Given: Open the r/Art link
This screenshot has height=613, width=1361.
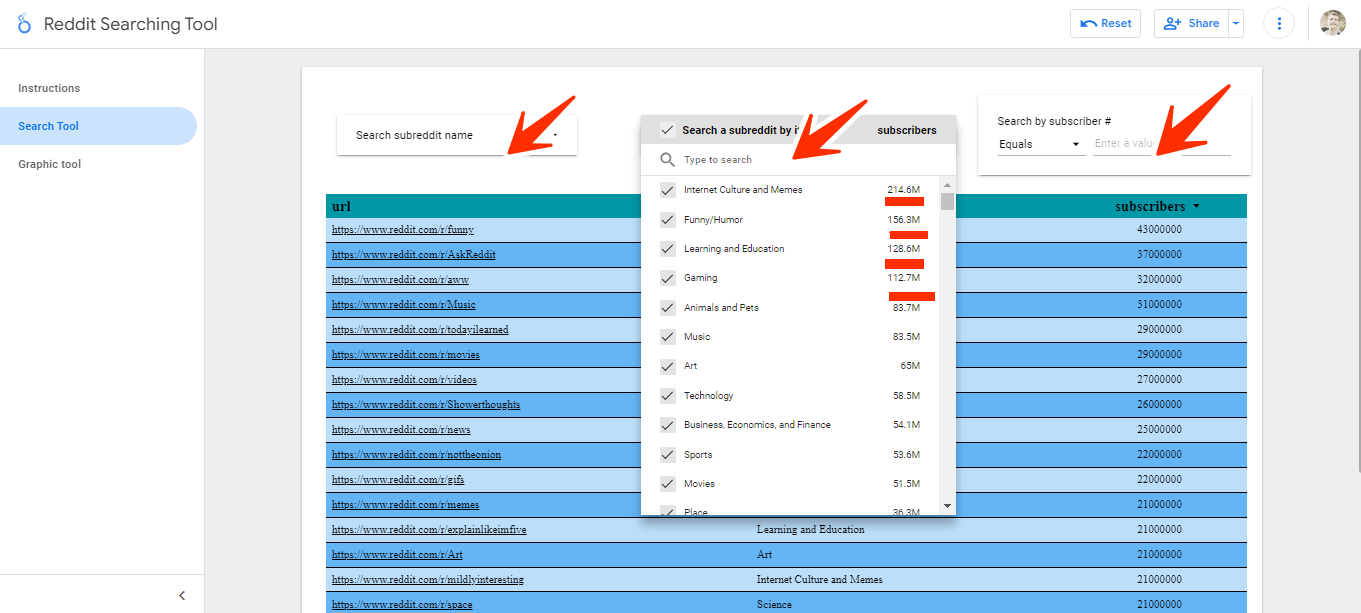Looking at the screenshot, I should pos(397,555).
